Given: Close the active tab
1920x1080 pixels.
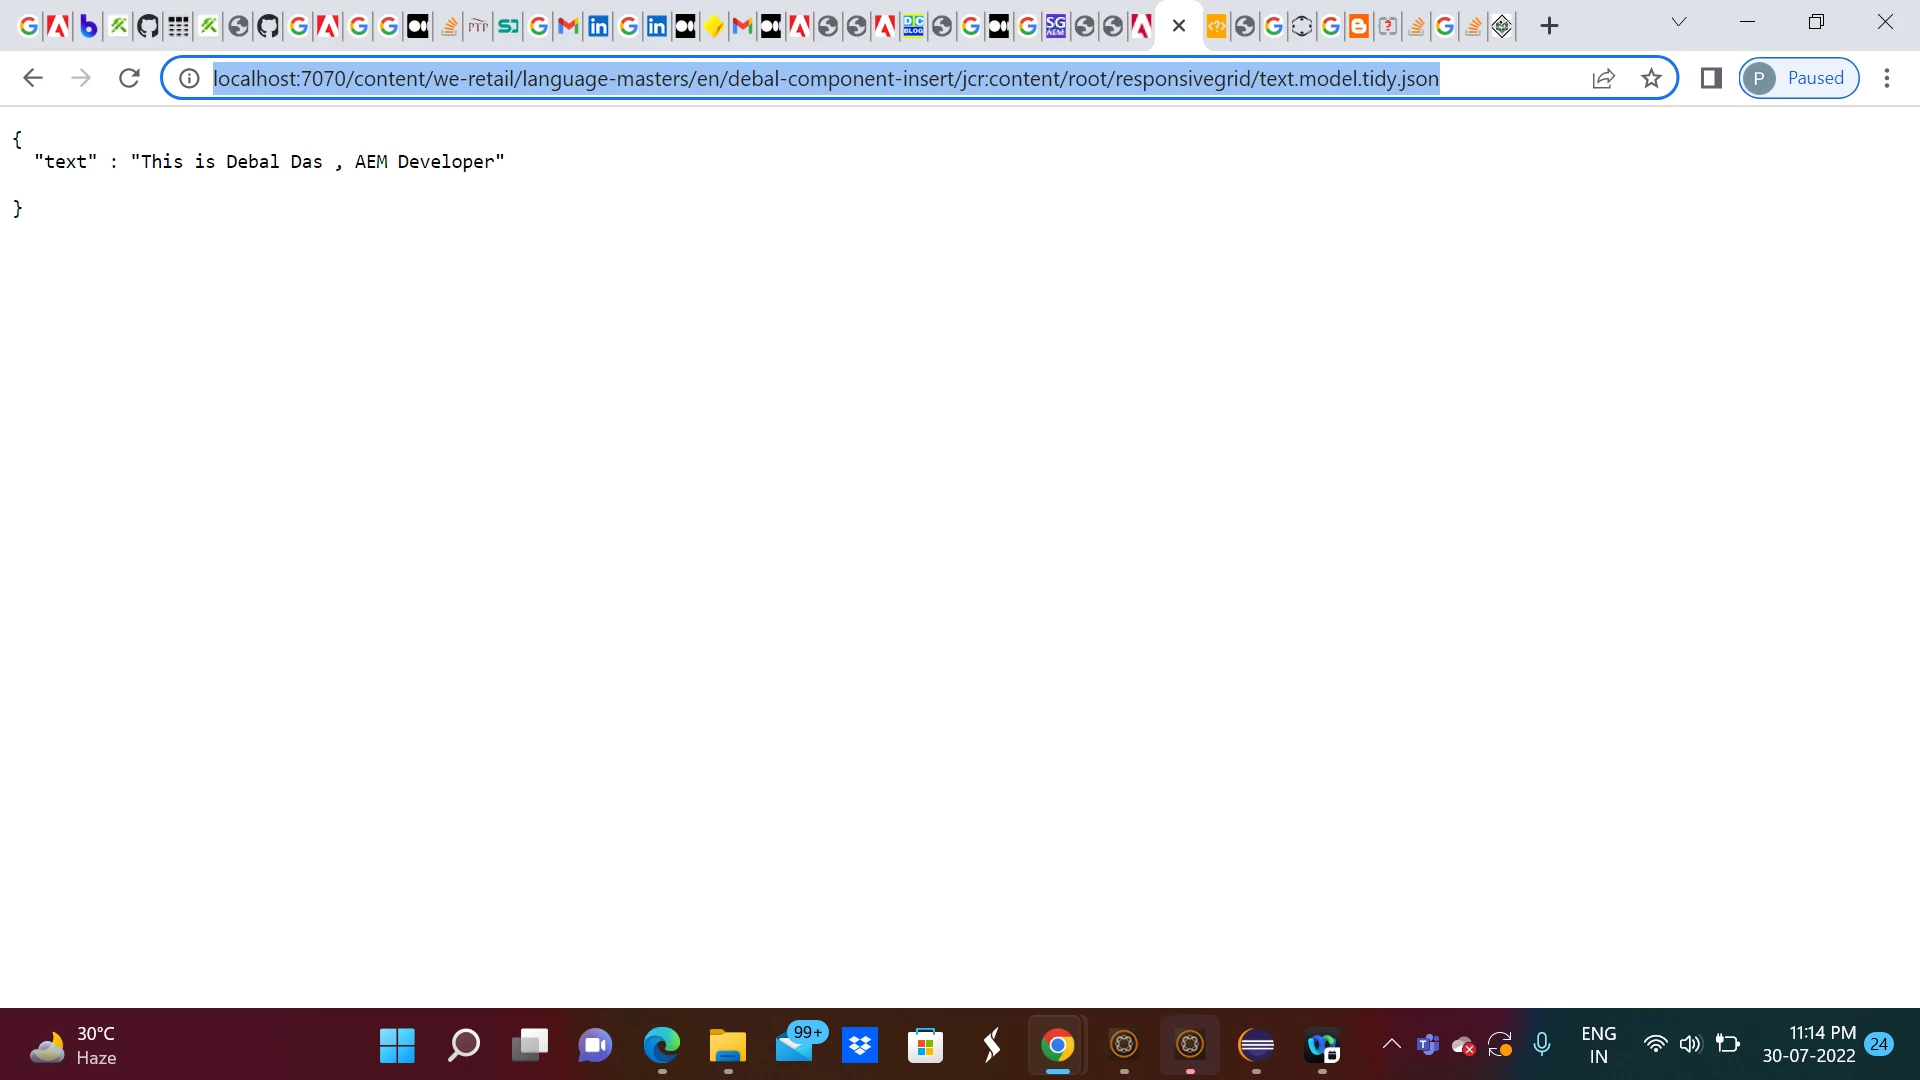Looking at the screenshot, I should point(1179,26).
